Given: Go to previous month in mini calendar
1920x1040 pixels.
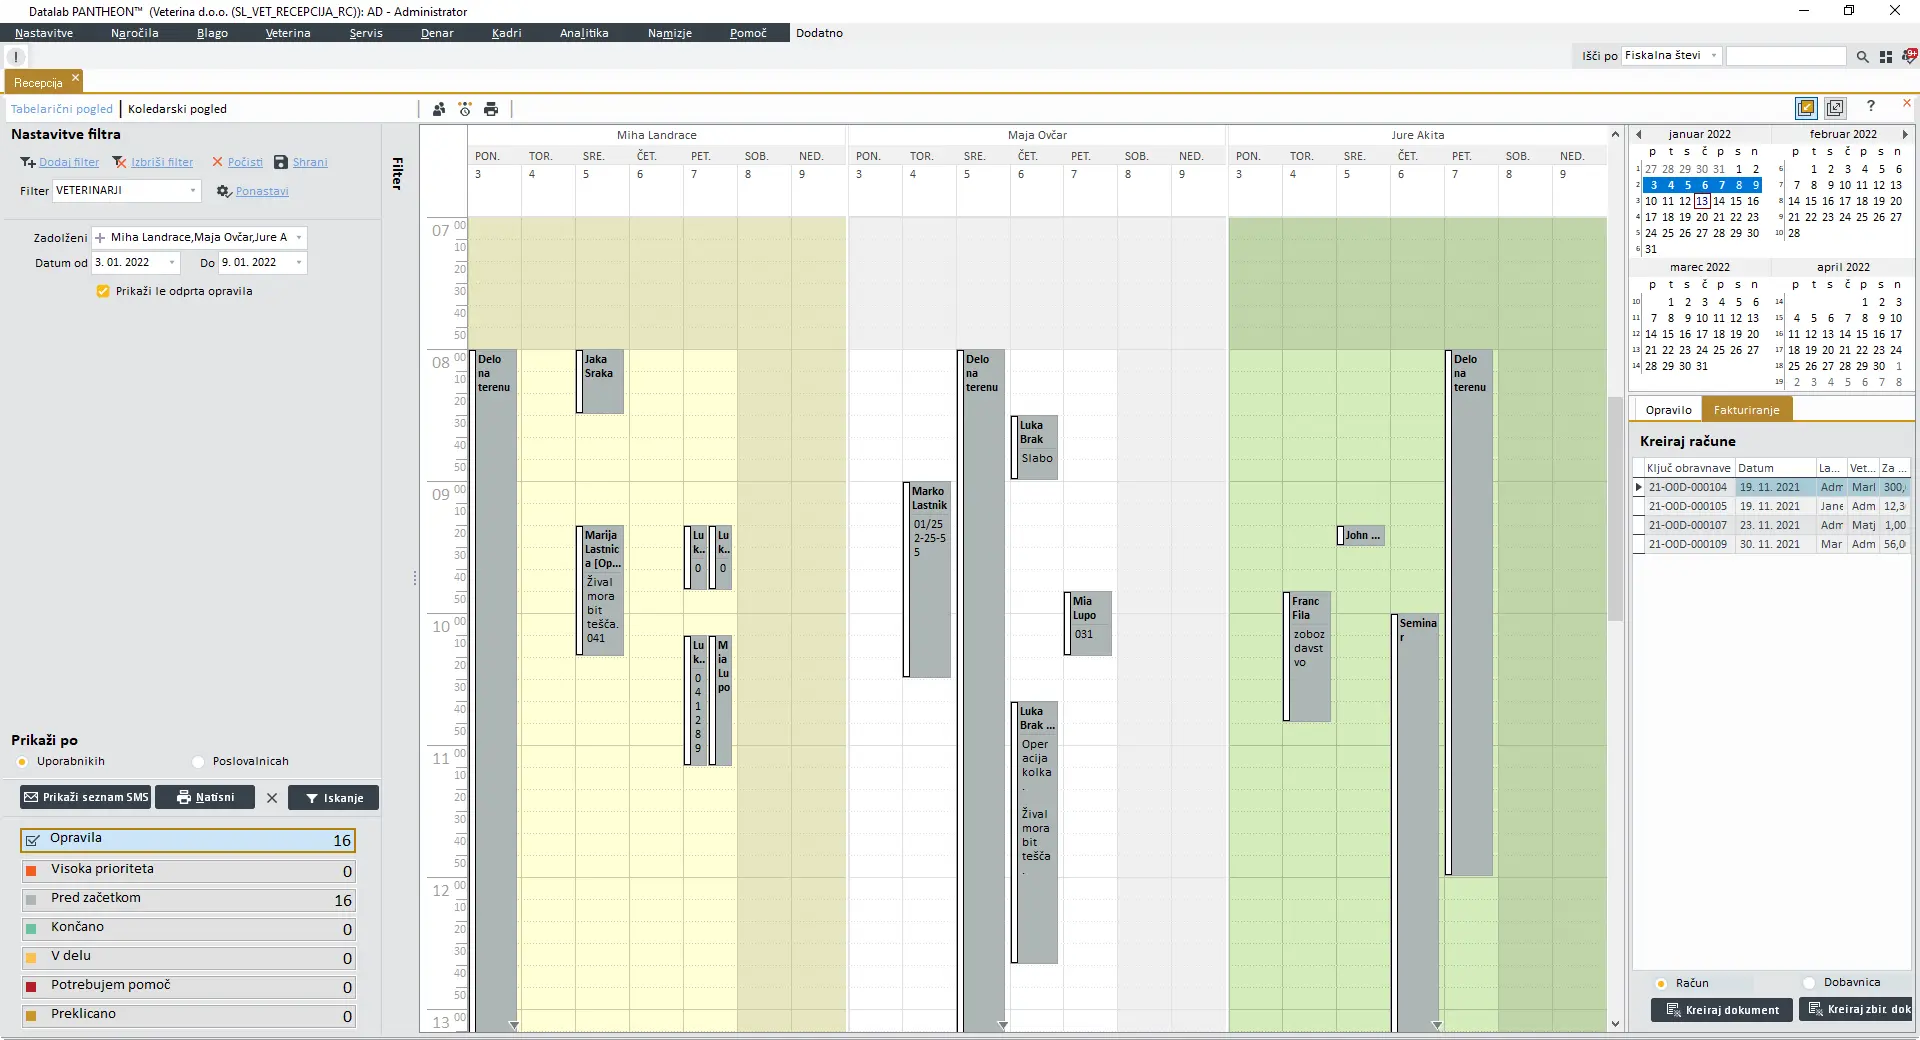Looking at the screenshot, I should click(x=1639, y=134).
